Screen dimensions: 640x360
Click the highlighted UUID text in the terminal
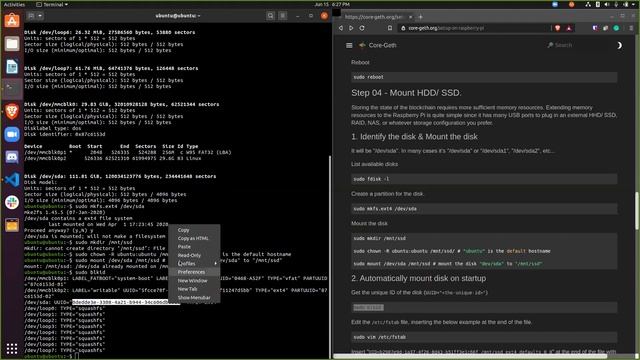click(x=126, y=302)
